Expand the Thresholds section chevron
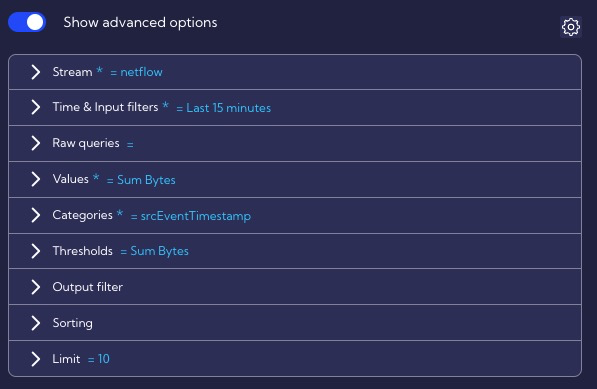The image size is (597, 389). point(35,251)
